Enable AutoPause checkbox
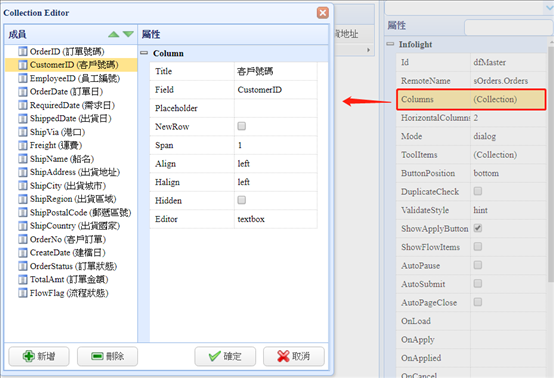Viewport: 554px width, 378px height. click(478, 265)
